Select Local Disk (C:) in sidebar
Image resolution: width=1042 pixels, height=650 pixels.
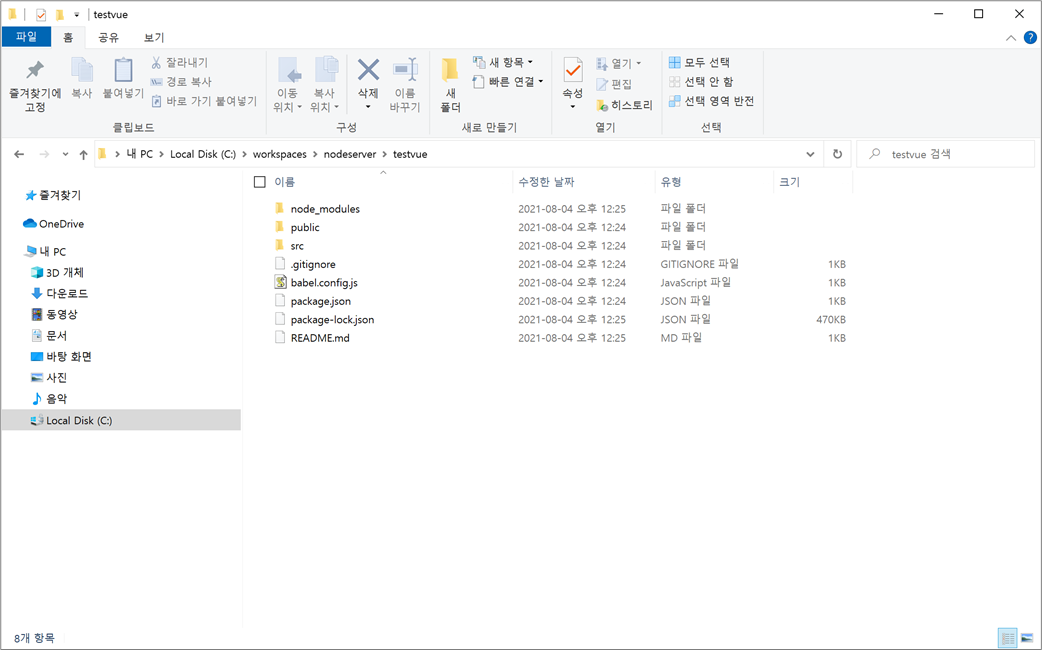coord(121,421)
